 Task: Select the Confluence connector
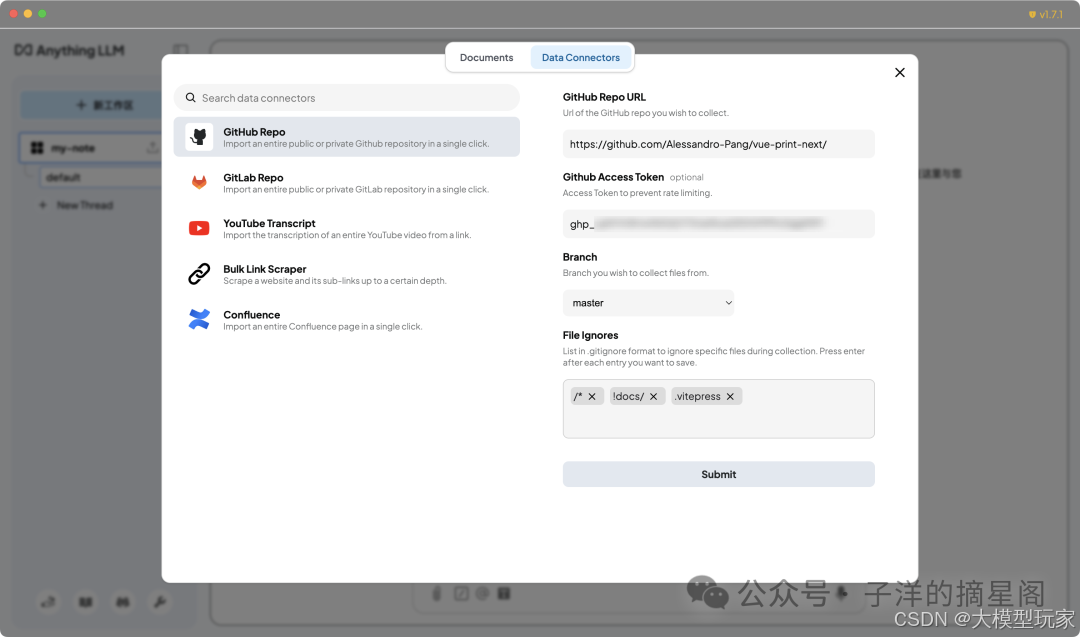pyautogui.click(x=346, y=320)
